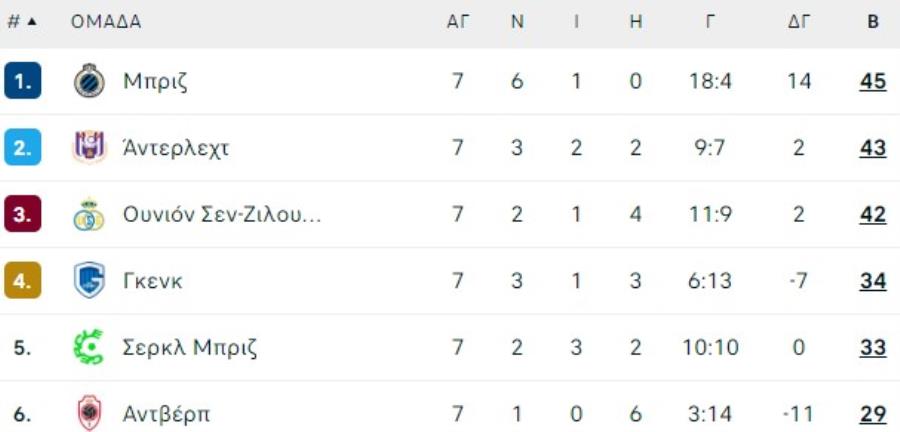
Task: Sort standings by the Β points header
Action: 873,22
